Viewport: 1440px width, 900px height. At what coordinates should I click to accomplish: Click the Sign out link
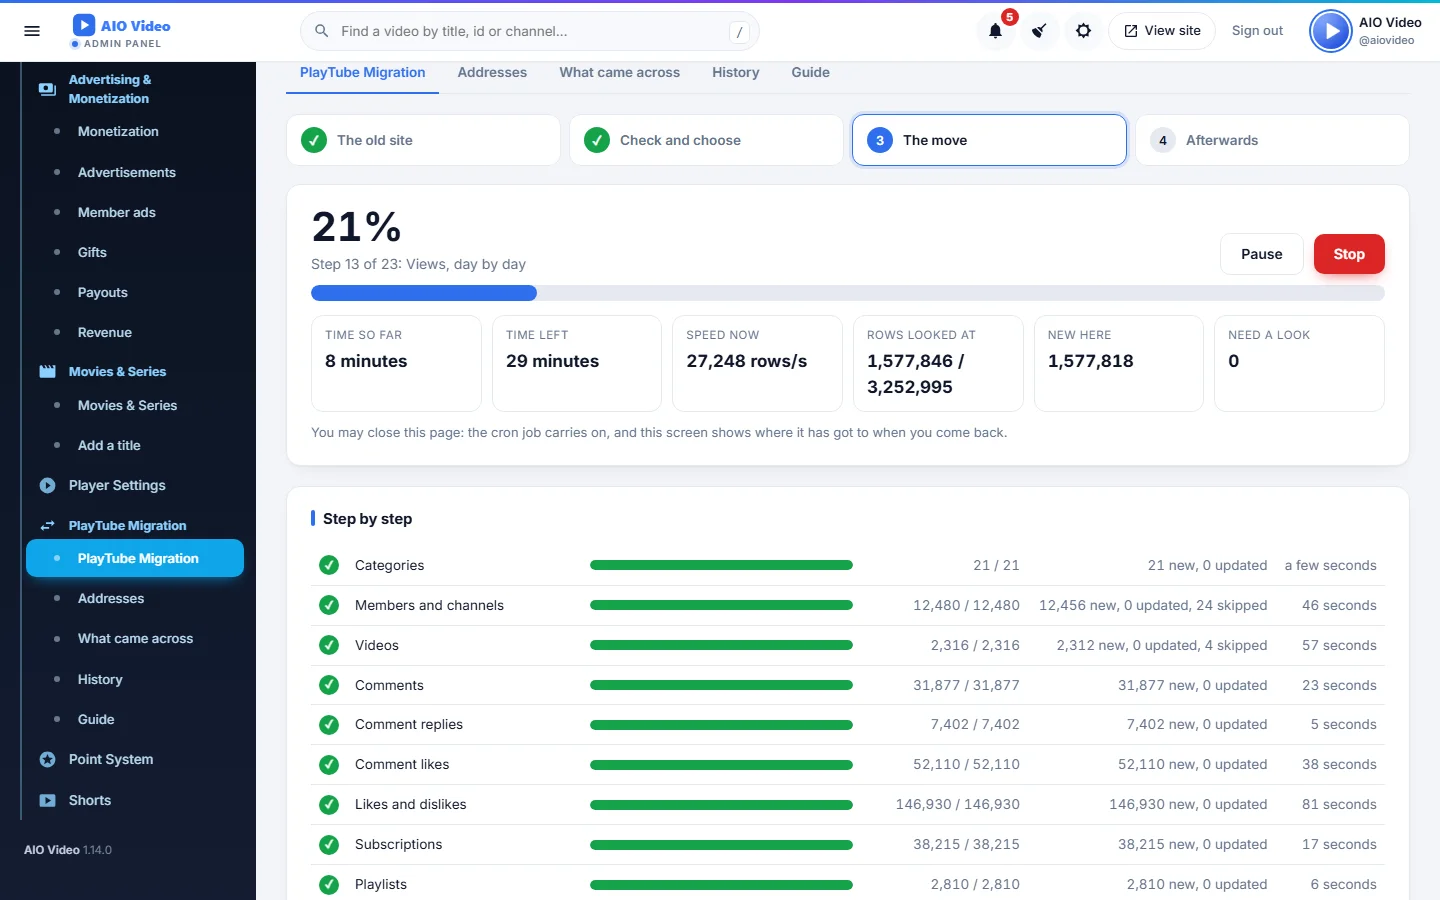(x=1257, y=31)
